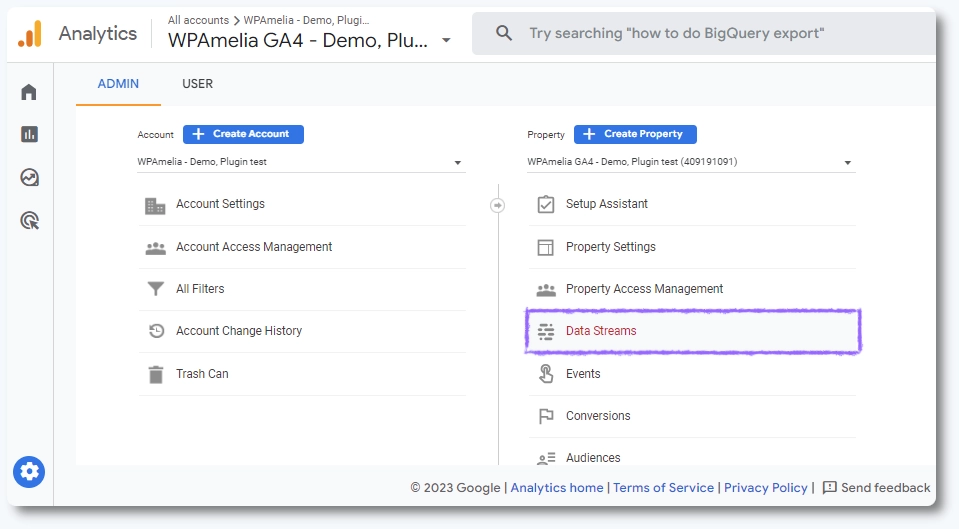The width and height of the screenshot is (959, 529).
Task: Click the circular arrow between columns
Action: pyautogui.click(x=498, y=205)
